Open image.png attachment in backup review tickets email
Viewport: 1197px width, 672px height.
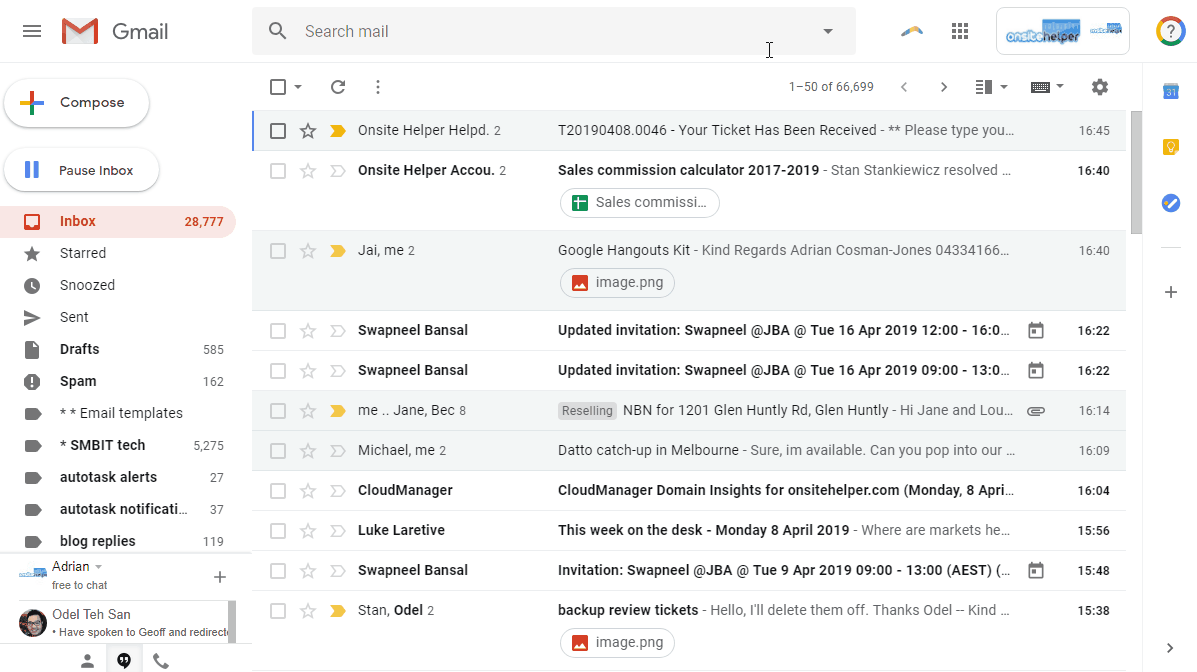(x=617, y=643)
